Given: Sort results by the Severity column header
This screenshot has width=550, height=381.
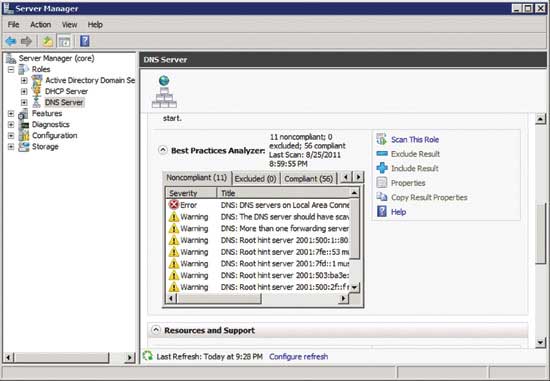Looking at the screenshot, I should click(x=192, y=193).
